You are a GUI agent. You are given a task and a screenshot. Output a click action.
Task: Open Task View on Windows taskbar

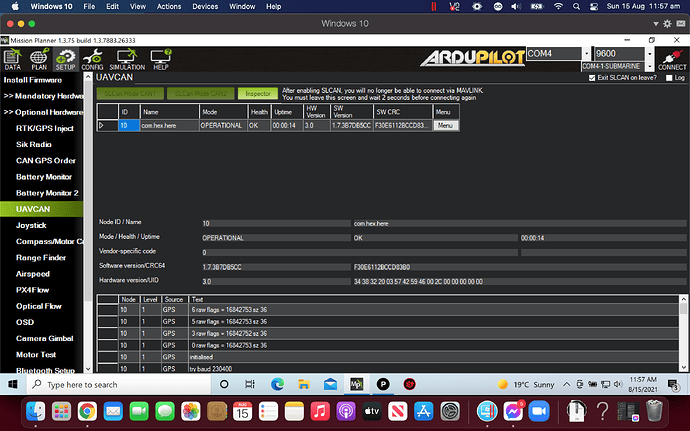pos(250,384)
